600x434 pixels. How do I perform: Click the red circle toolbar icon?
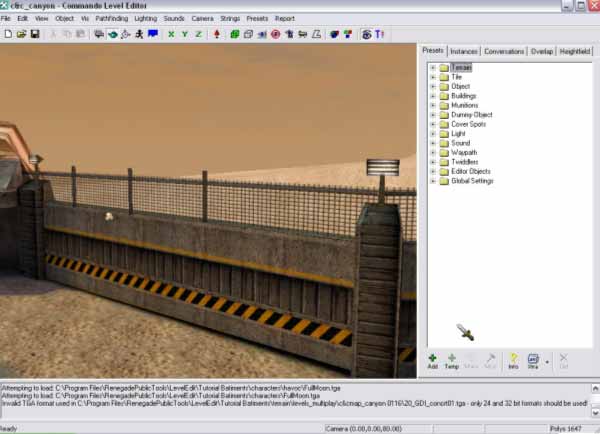276,34
